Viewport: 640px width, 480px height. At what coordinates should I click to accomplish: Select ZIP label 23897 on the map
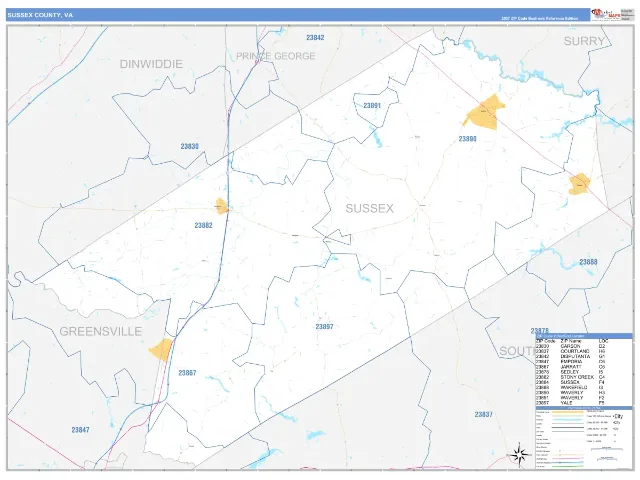click(324, 327)
